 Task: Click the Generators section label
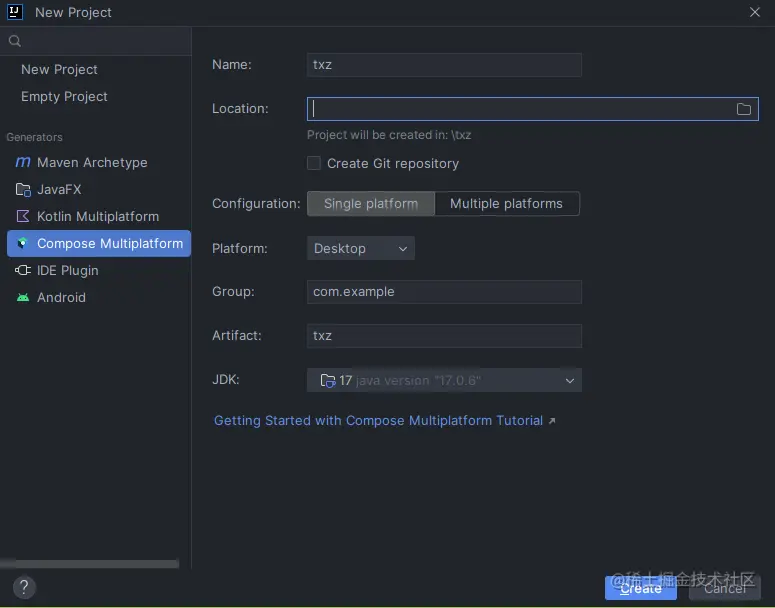[x=34, y=137]
